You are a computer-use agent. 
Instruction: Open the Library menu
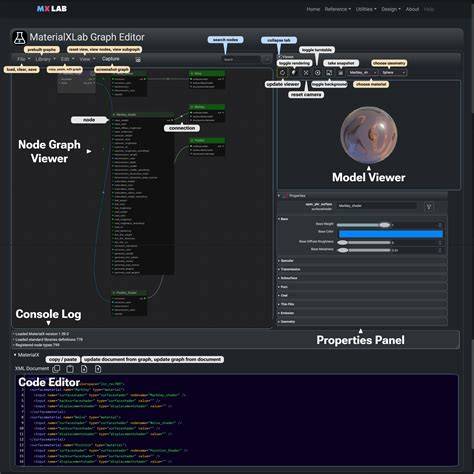click(45, 59)
